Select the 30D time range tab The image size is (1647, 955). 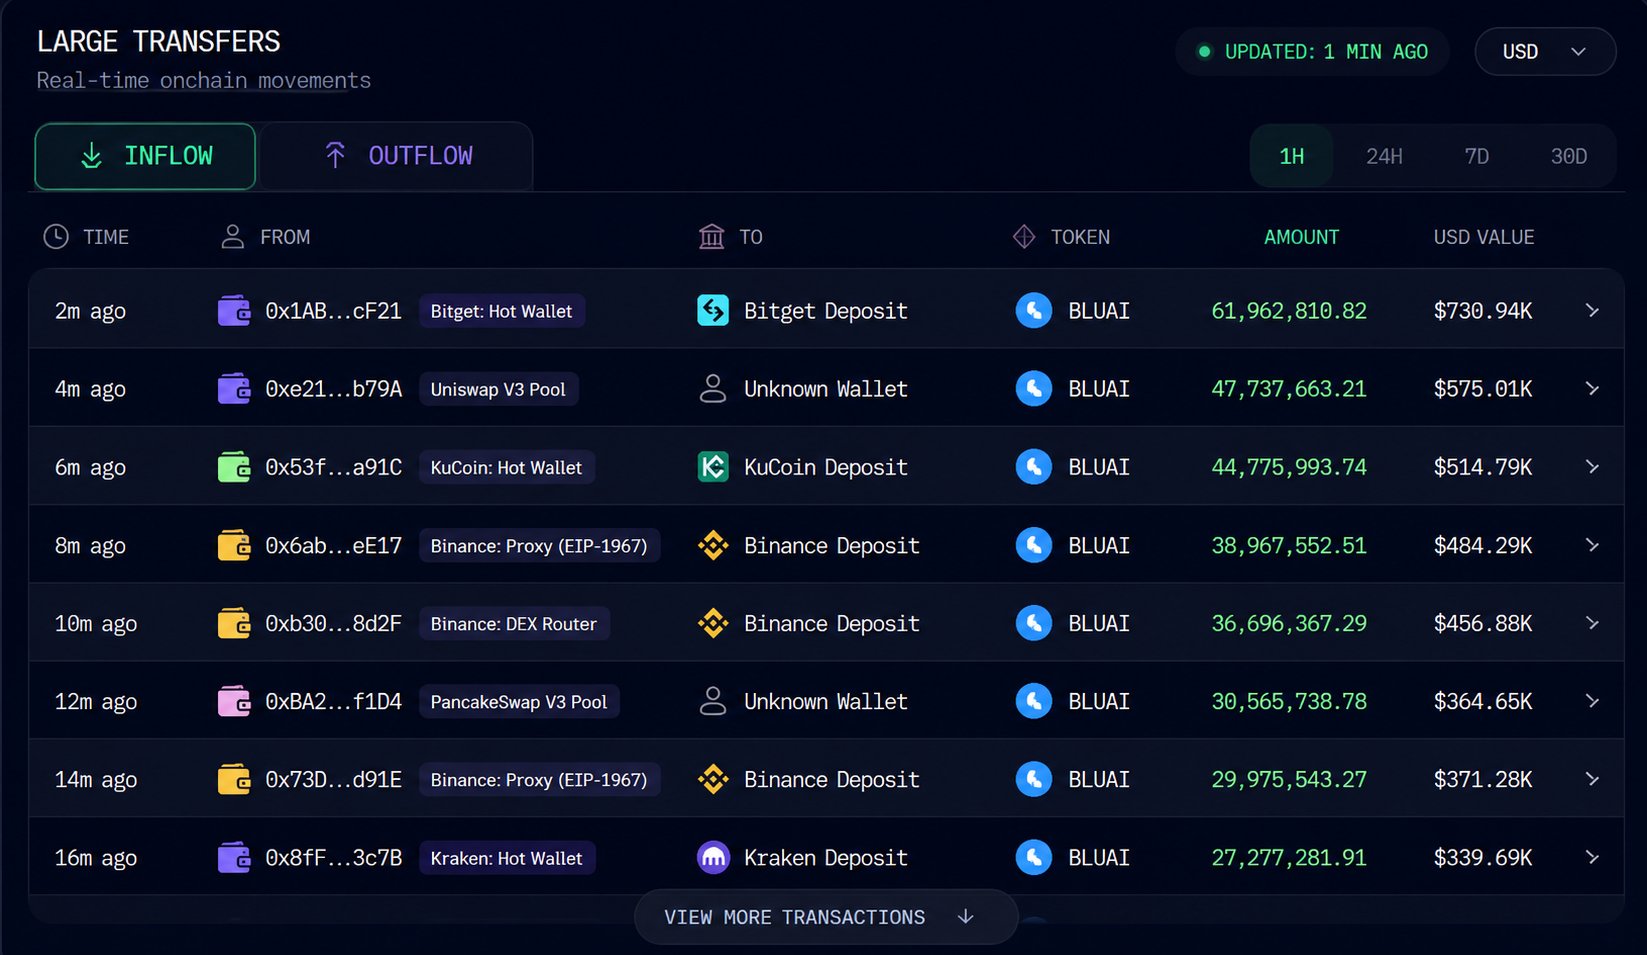[x=1568, y=156]
